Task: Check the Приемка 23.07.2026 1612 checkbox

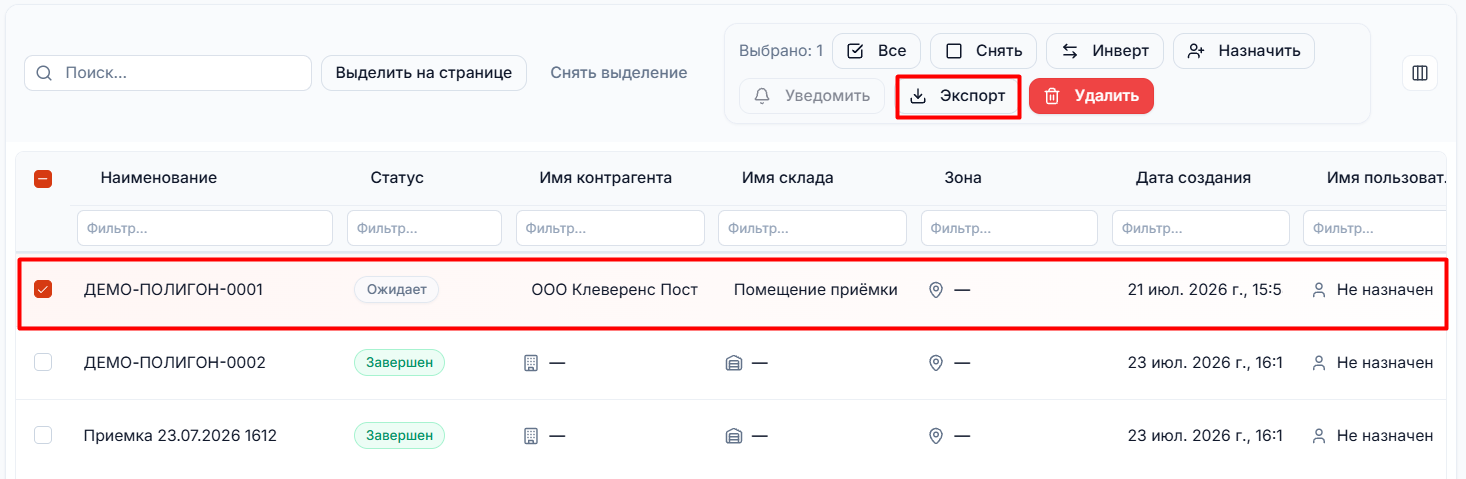Action: (43, 435)
